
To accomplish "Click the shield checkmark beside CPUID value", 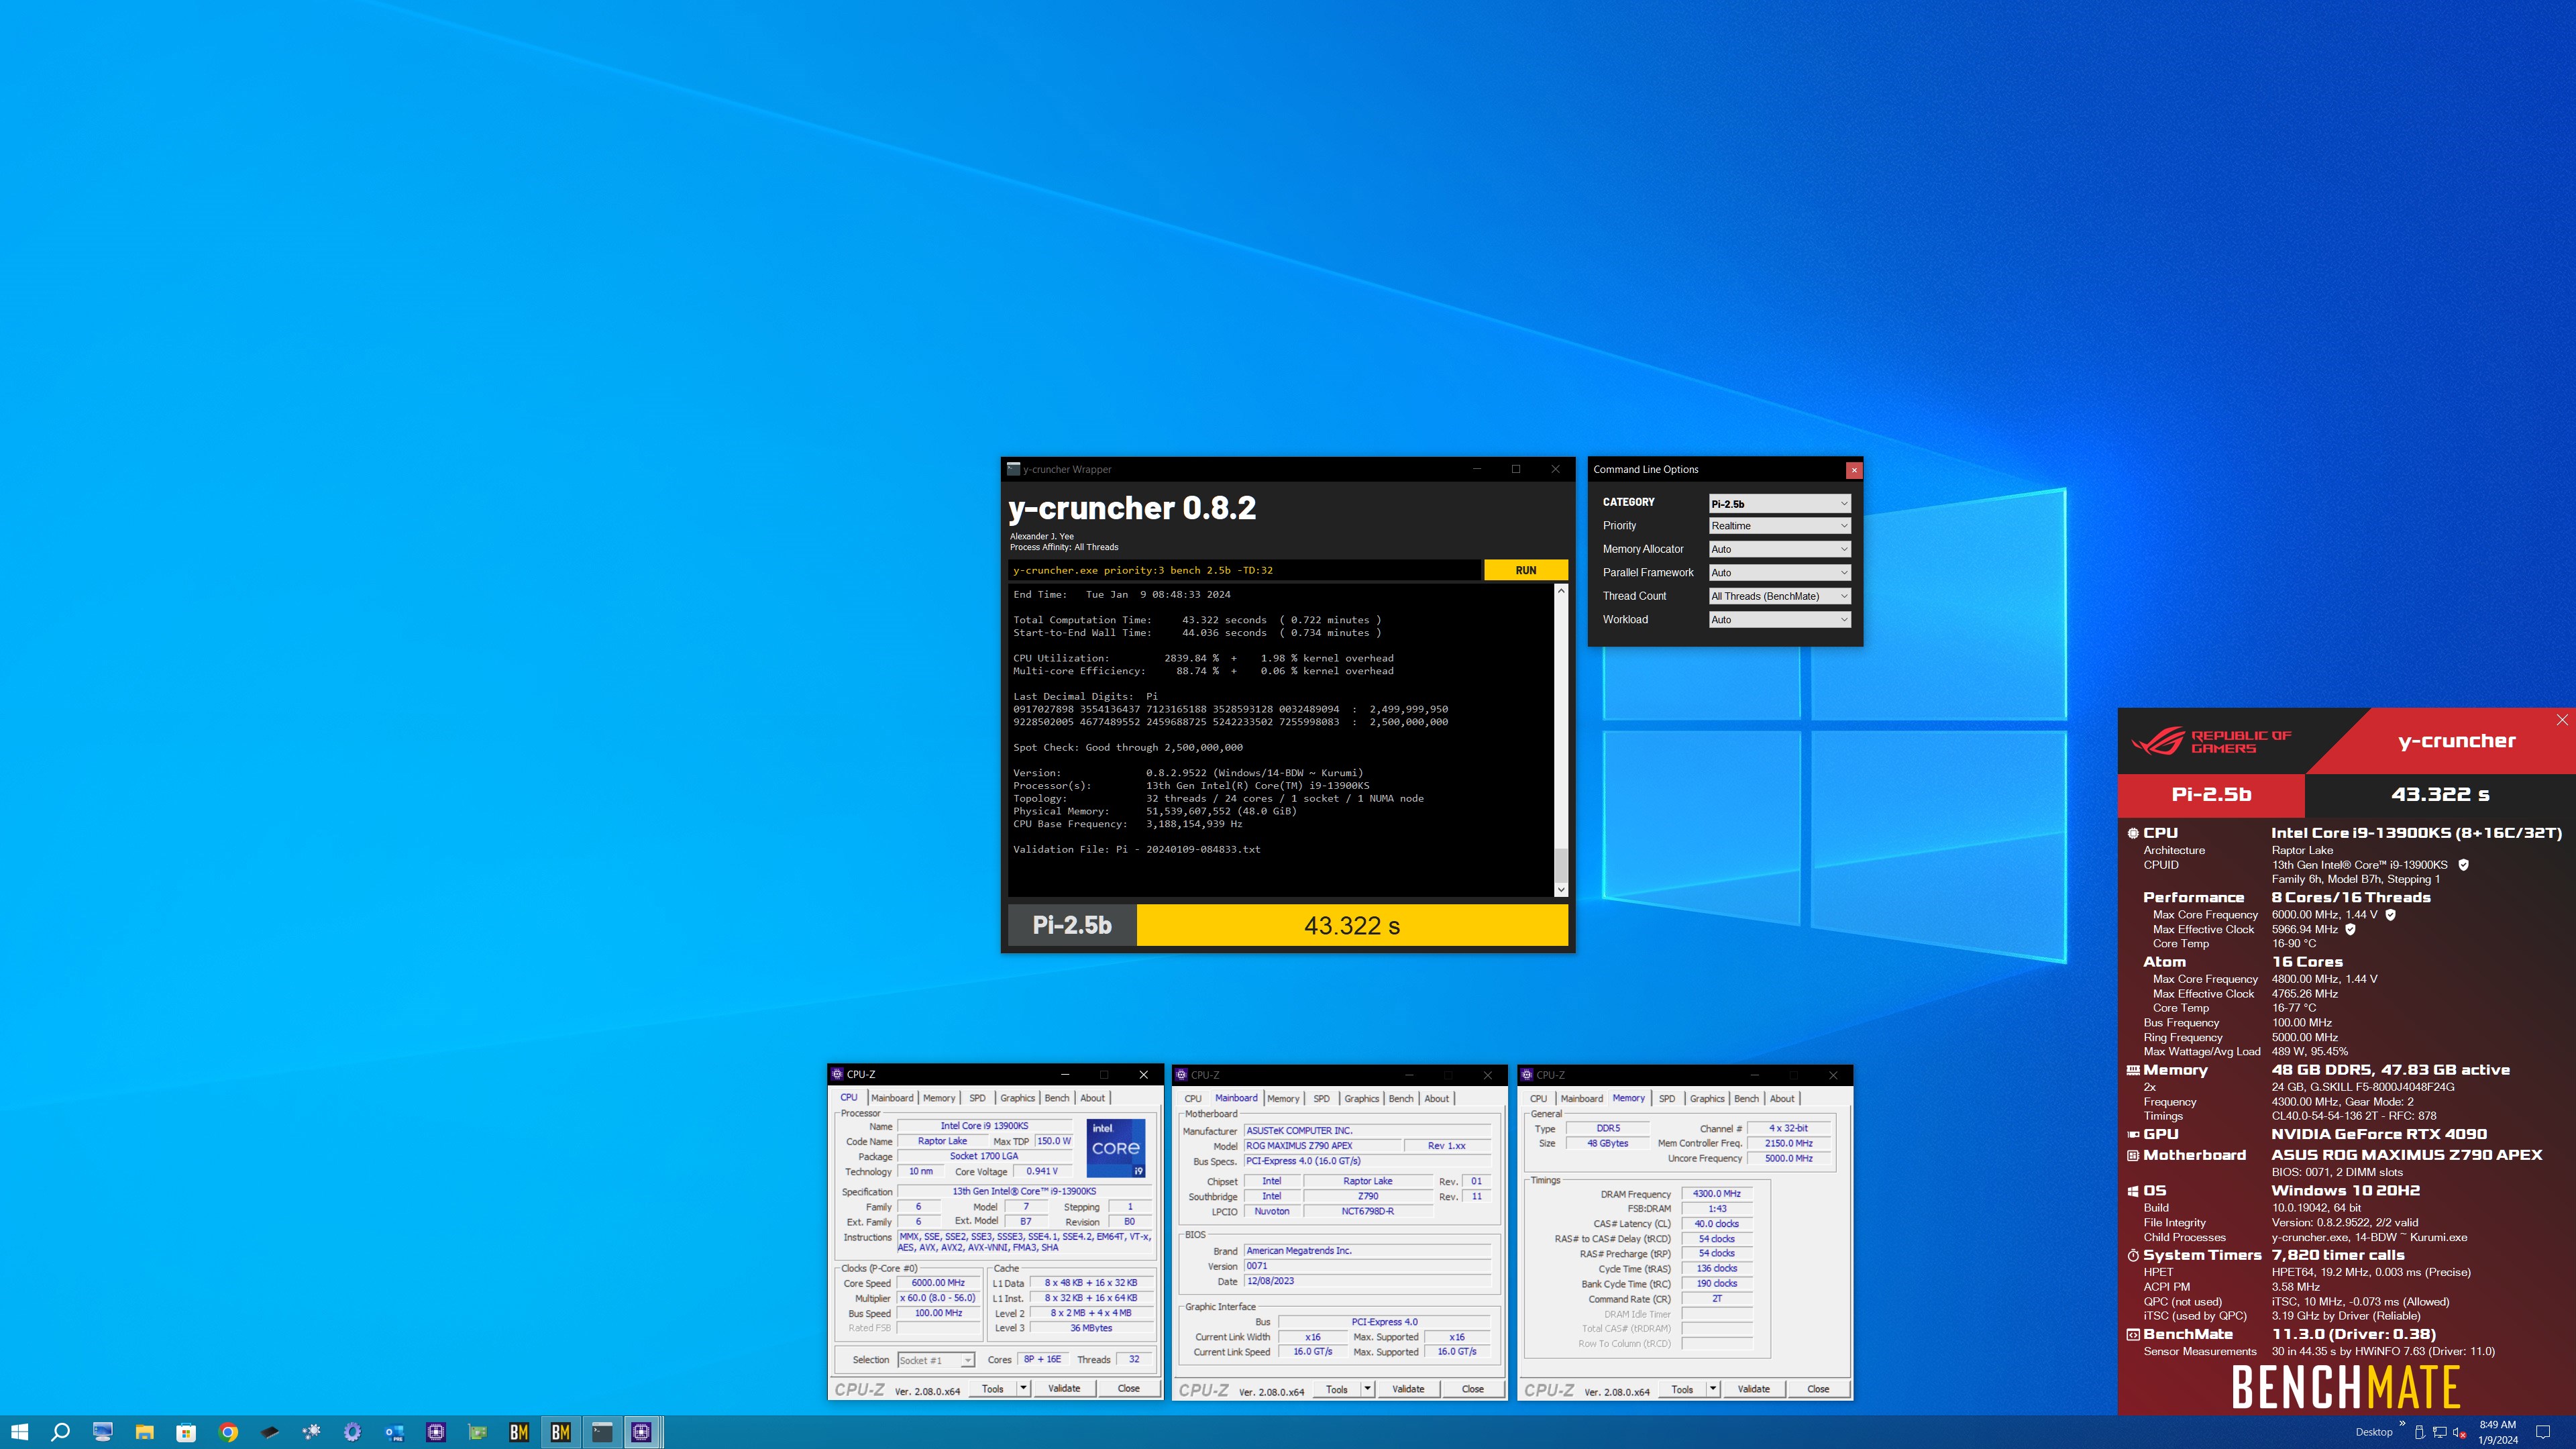I will pos(2464,865).
